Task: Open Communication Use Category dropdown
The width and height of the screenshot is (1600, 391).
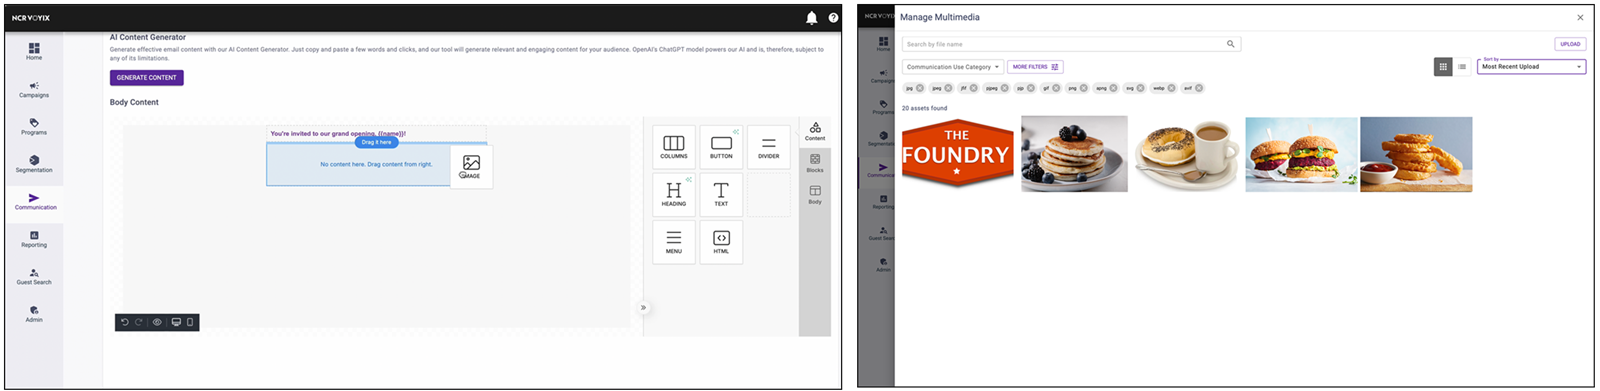Action: [x=953, y=67]
